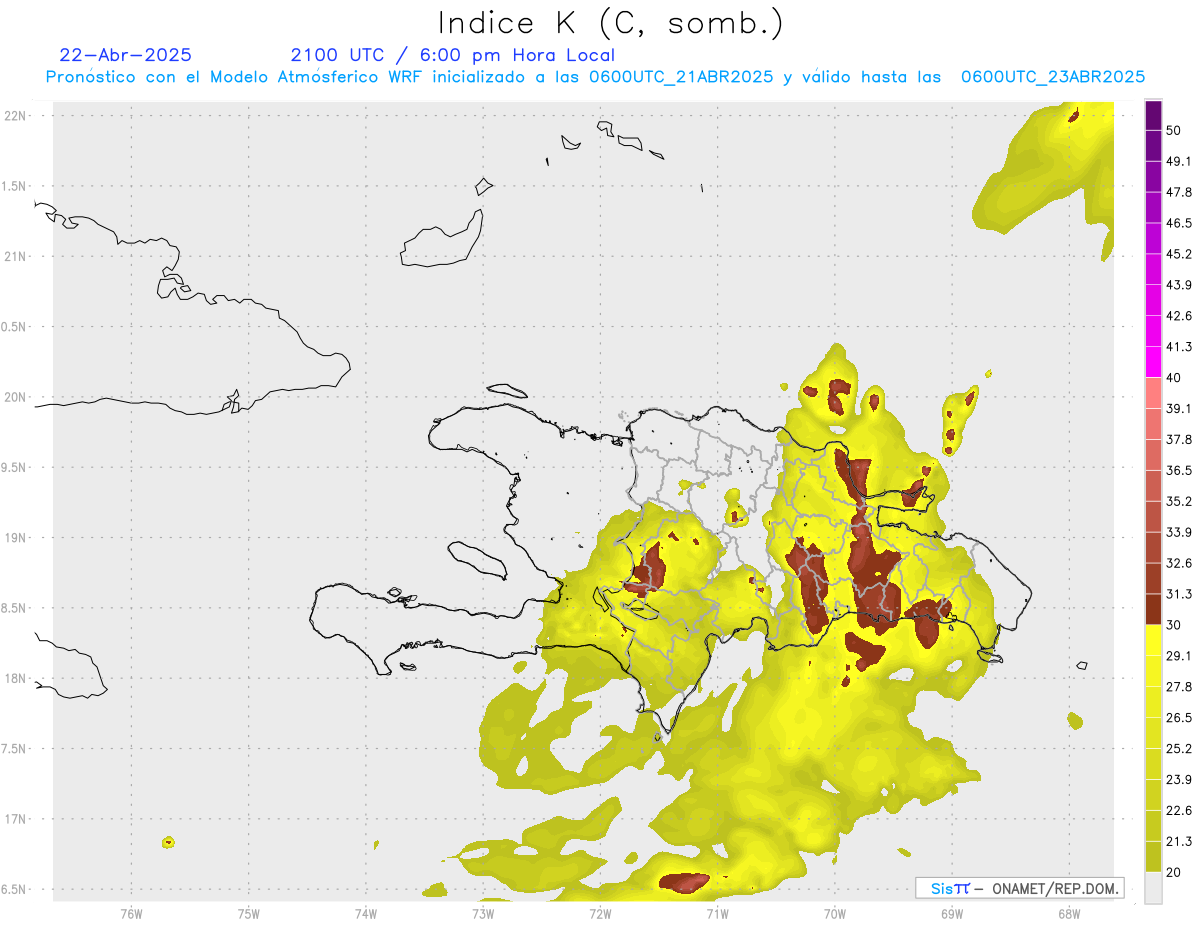Click the colorbar value '25.2'
1200x927 pixels.
point(1179,748)
